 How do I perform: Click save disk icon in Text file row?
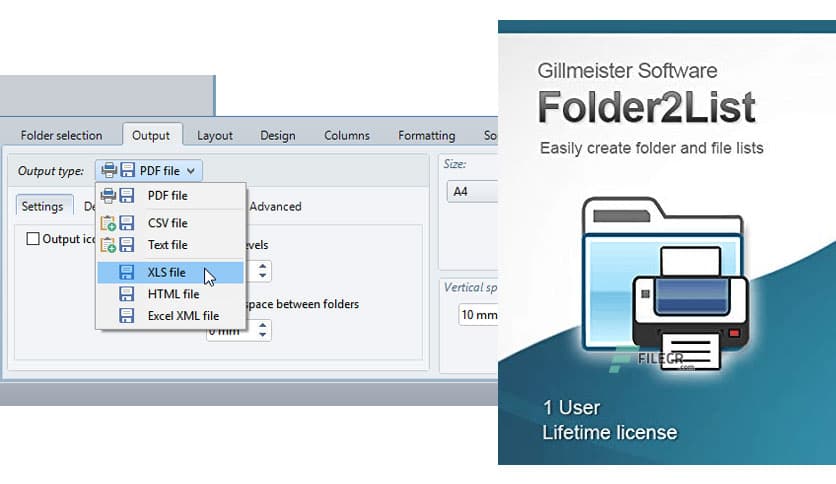127,245
